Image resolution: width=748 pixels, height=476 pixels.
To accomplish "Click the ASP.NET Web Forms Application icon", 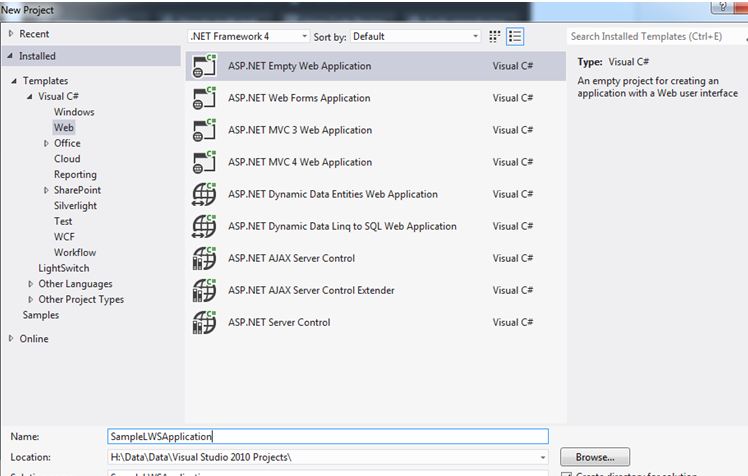I will pyautogui.click(x=204, y=98).
